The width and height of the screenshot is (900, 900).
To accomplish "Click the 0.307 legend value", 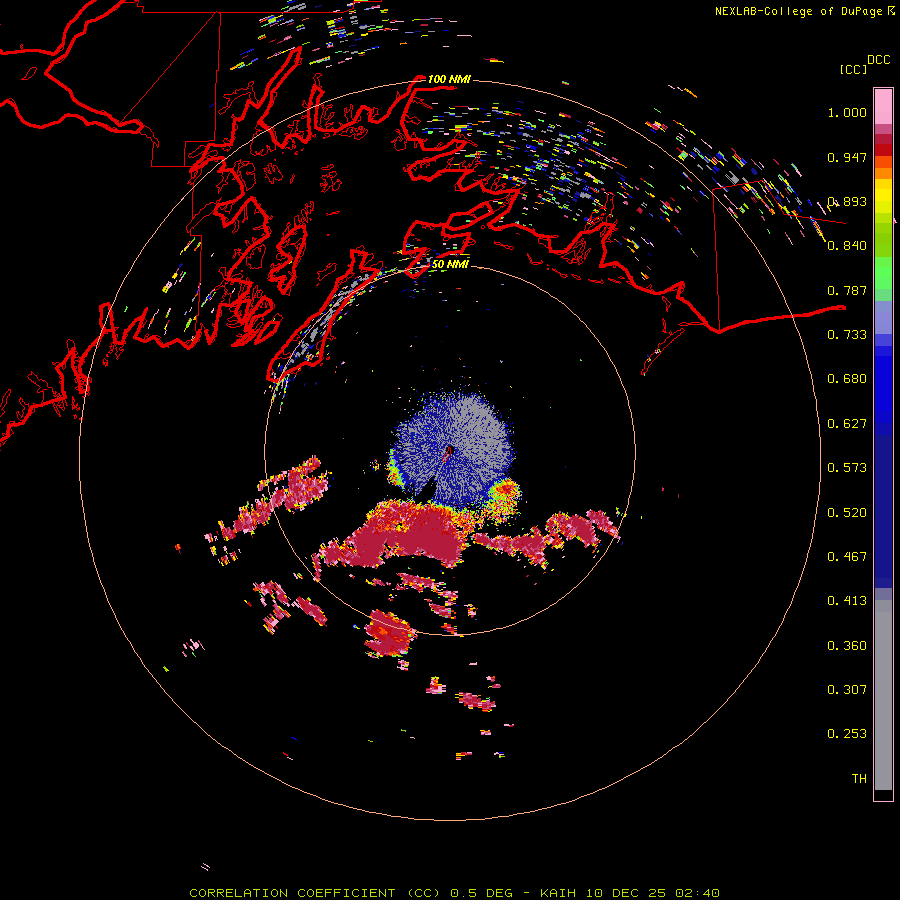I will tap(847, 690).
